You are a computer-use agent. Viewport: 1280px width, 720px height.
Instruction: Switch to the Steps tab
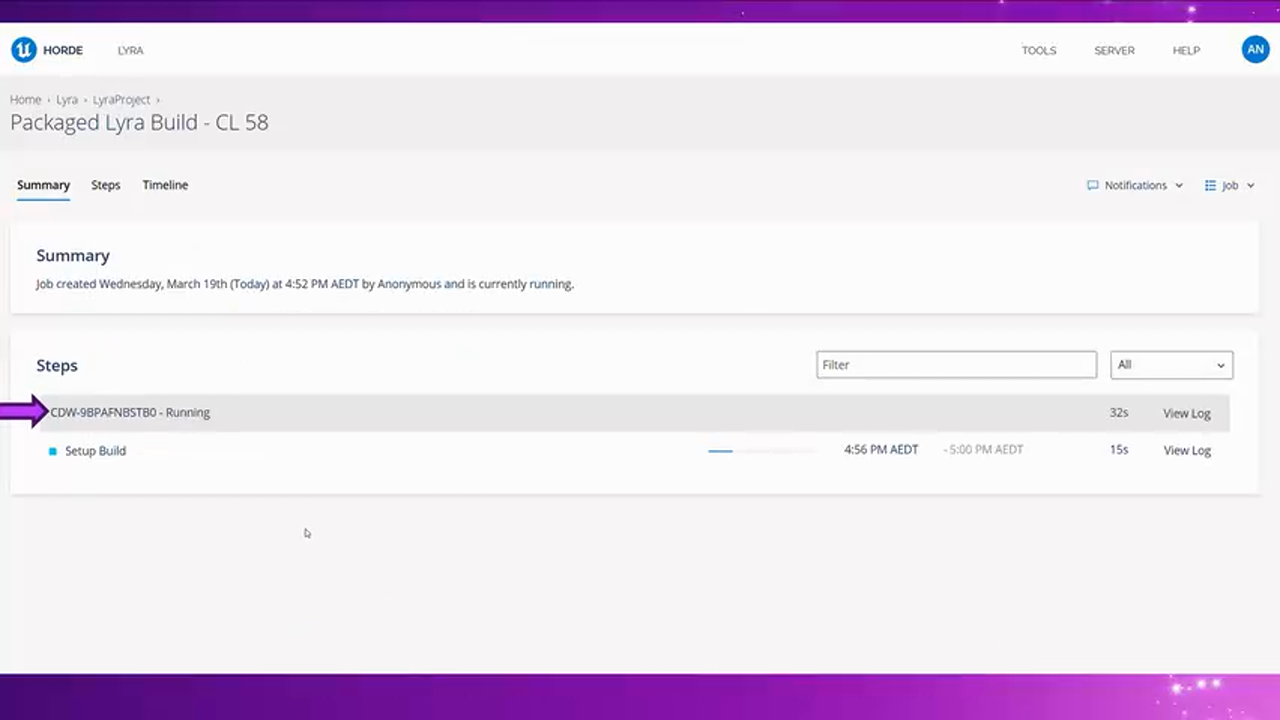coord(105,185)
